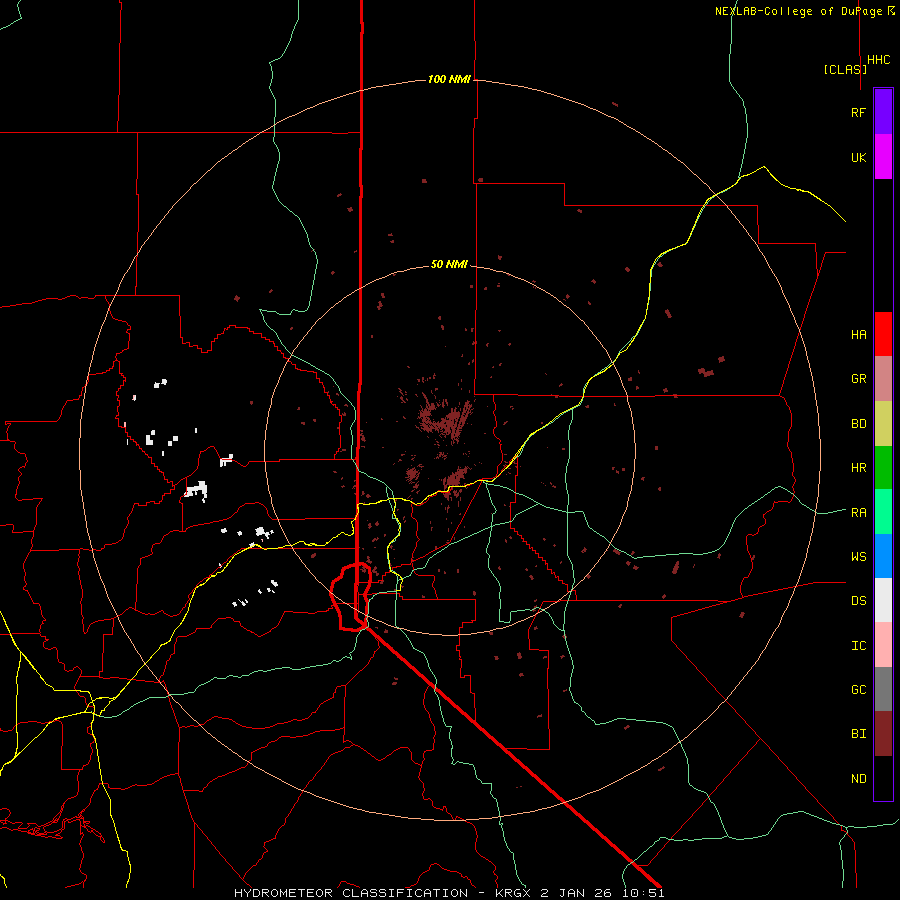The height and width of the screenshot is (900, 900).
Task: Select the light pink IC legend swatch
Action: coord(883,645)
